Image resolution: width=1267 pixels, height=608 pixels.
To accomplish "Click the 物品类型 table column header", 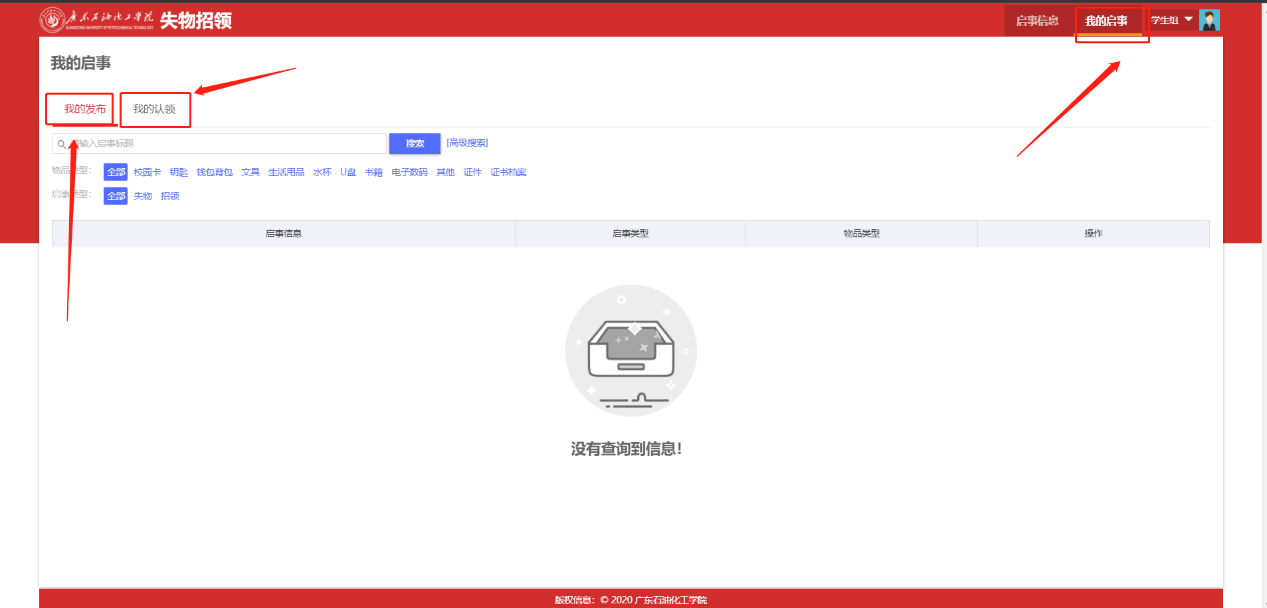I will 861,233.
